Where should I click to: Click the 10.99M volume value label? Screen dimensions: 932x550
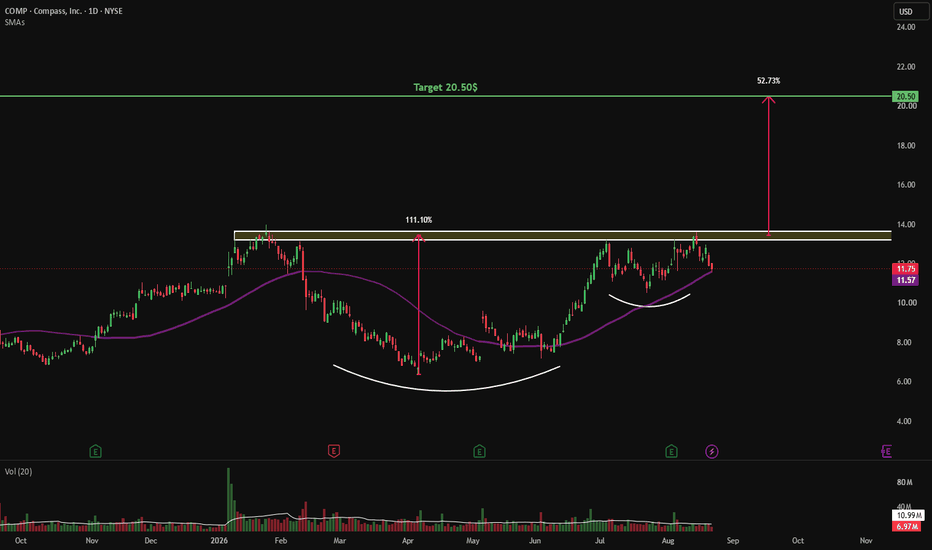908,516
